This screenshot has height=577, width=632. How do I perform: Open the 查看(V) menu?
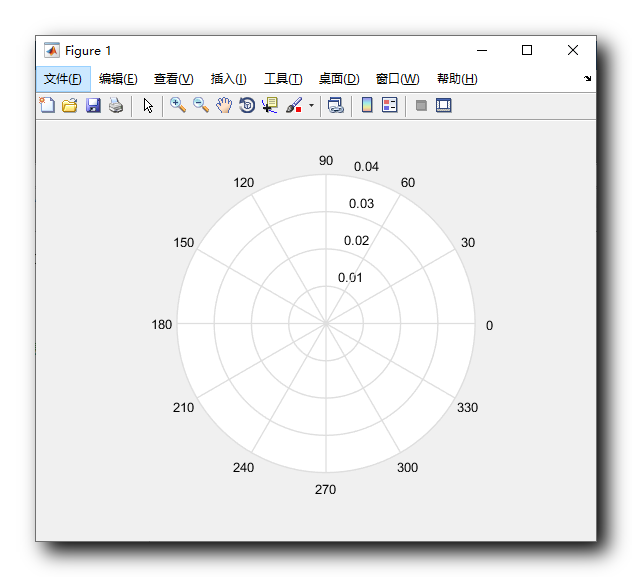click(173, 79)
